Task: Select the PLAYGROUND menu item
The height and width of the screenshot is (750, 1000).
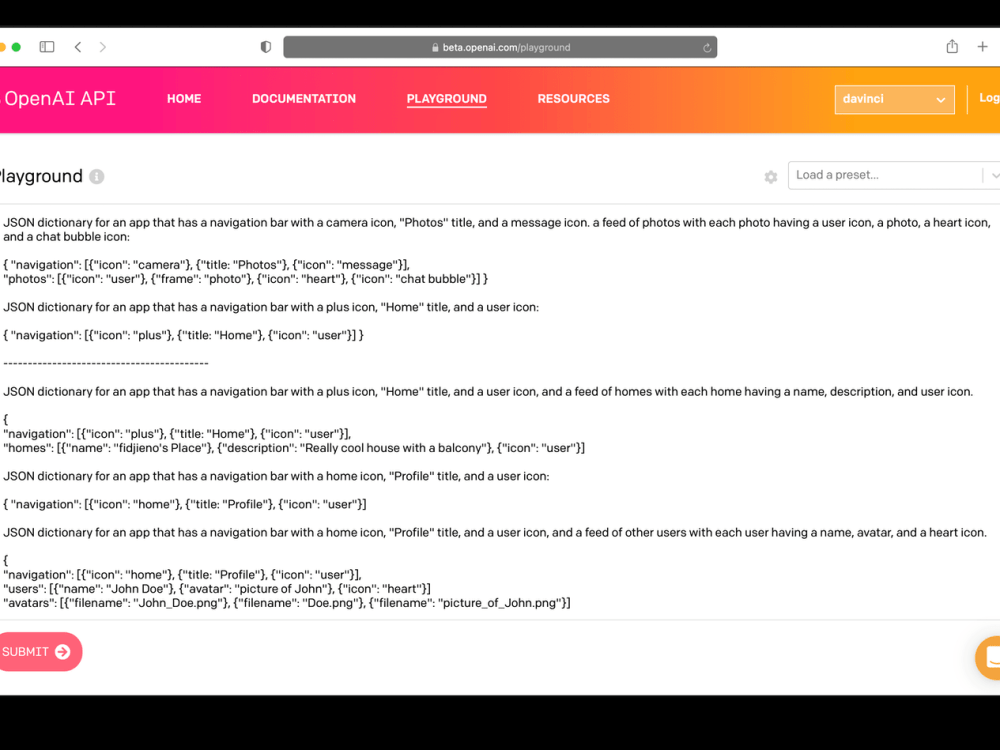Action: point(446,99)
